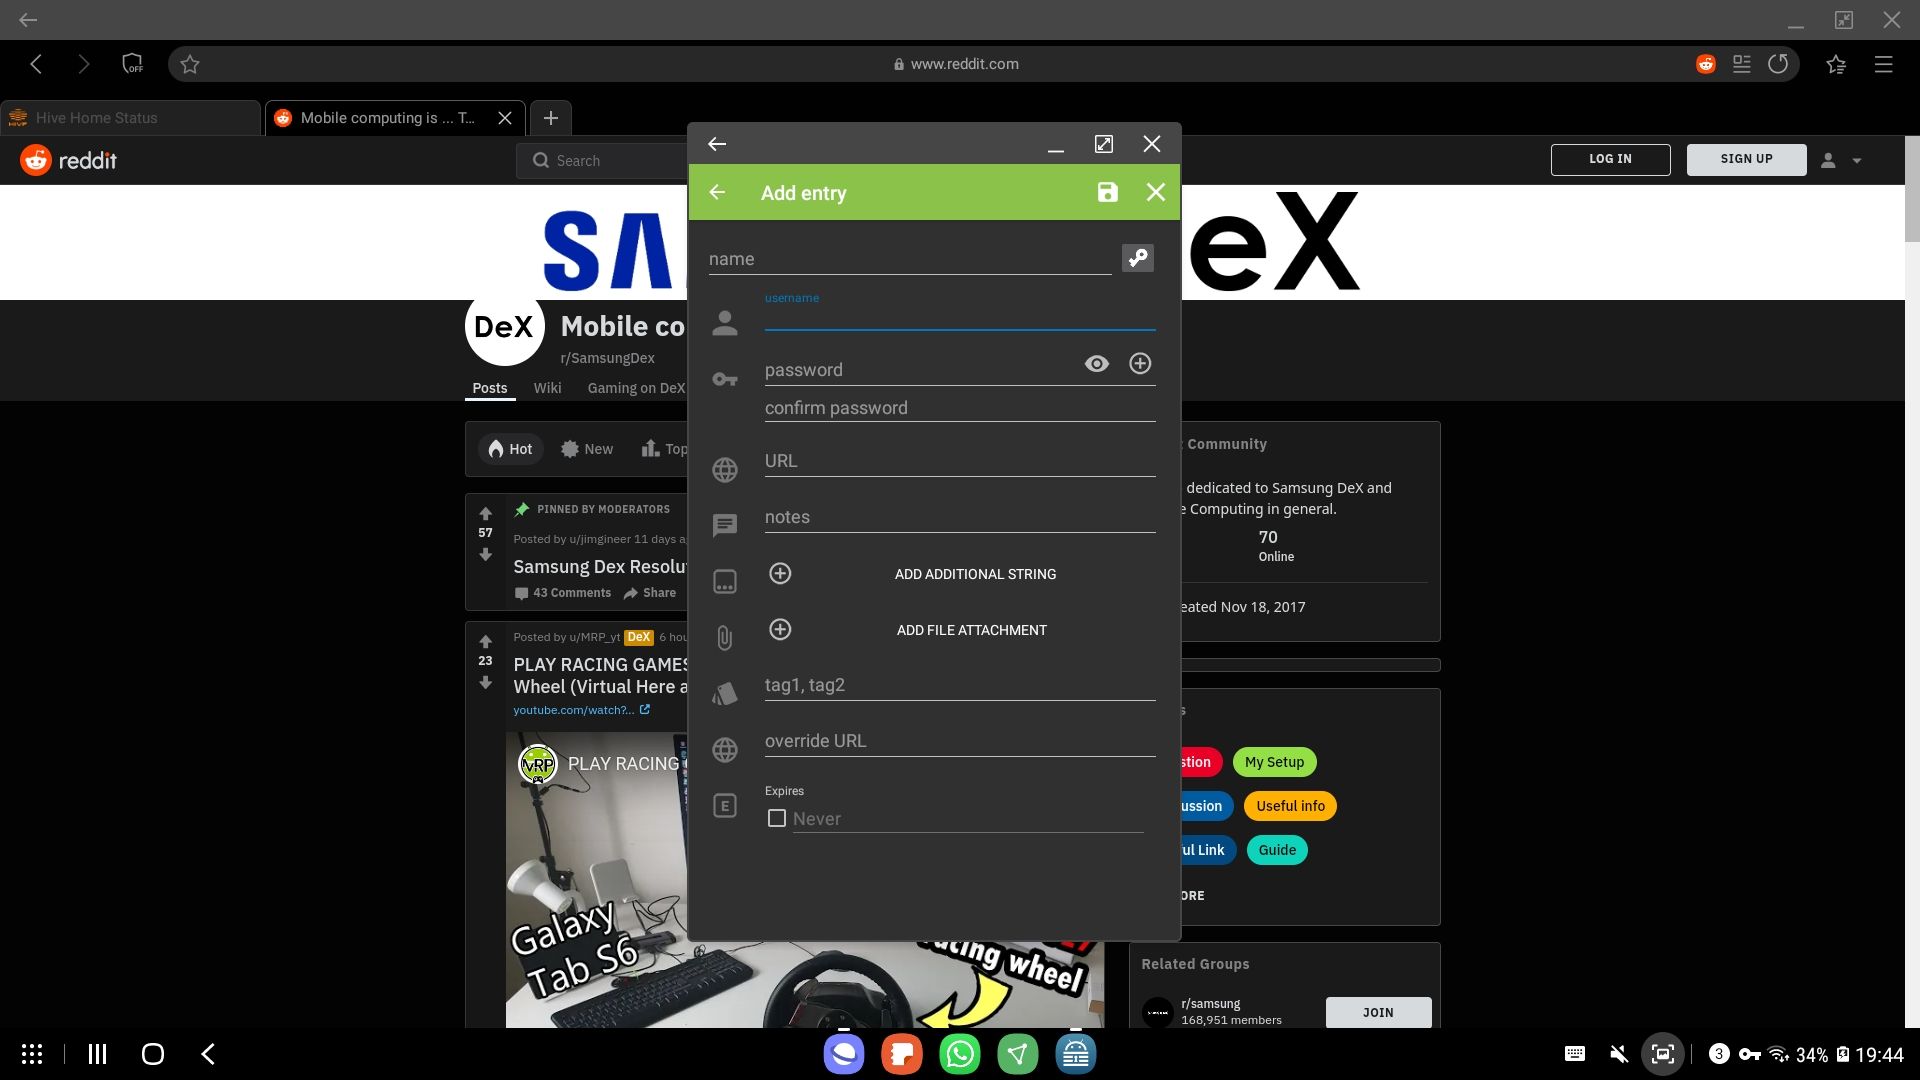Open Samsung Internet from the taskbar
This screenshot has width=1920, height=1080.
click(x=843, y=1053)
